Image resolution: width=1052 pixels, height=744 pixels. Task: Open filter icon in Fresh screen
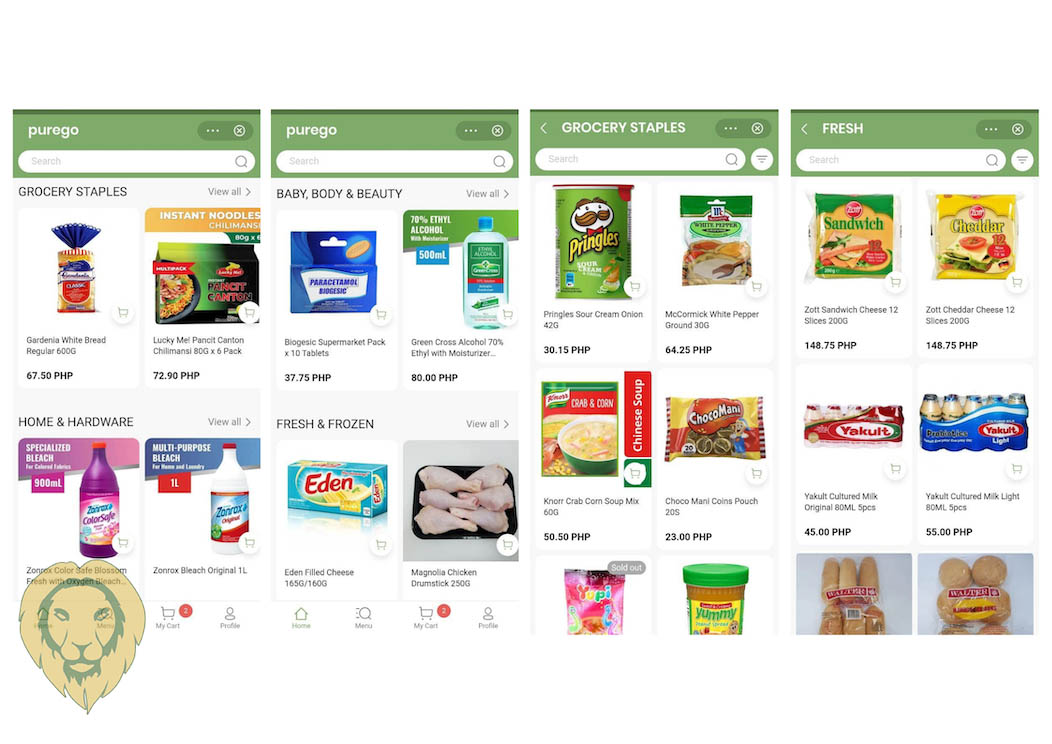(x=1022, y=160)
